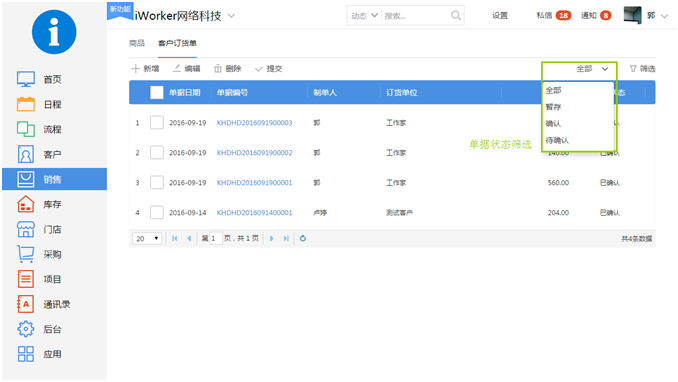Open 门店 store in sidebar
Screen dimensions: 678x382
pos(39,229)
